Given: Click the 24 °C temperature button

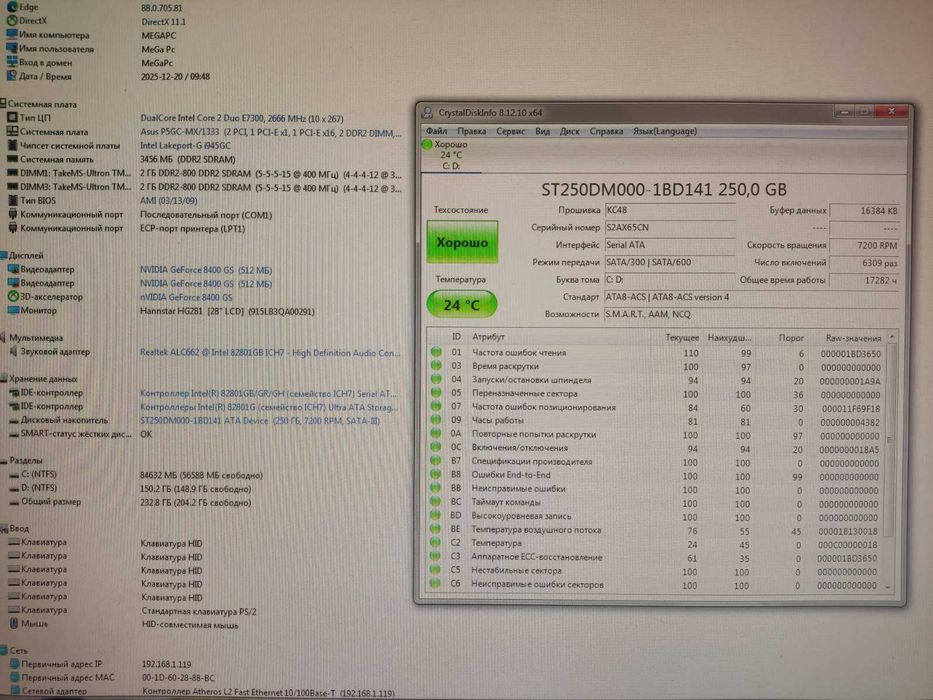Looking at the screenshot, I should point(462,305).
